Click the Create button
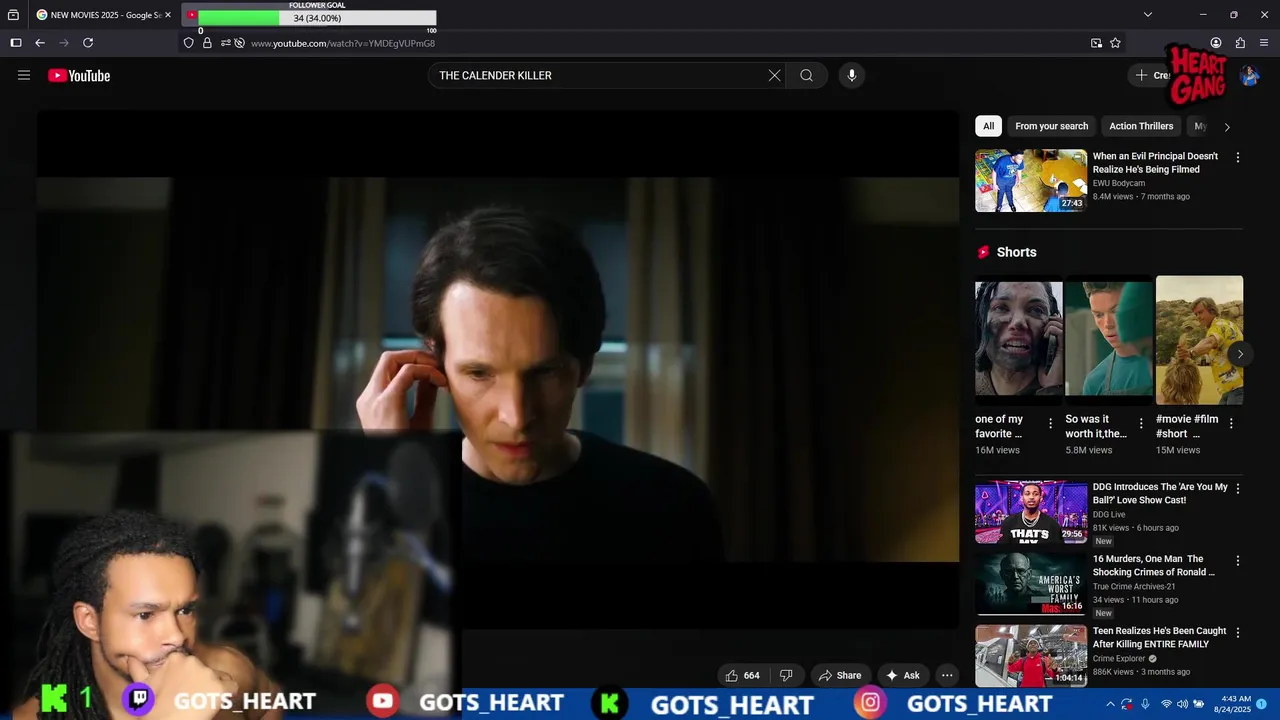 click(1152, 75)
